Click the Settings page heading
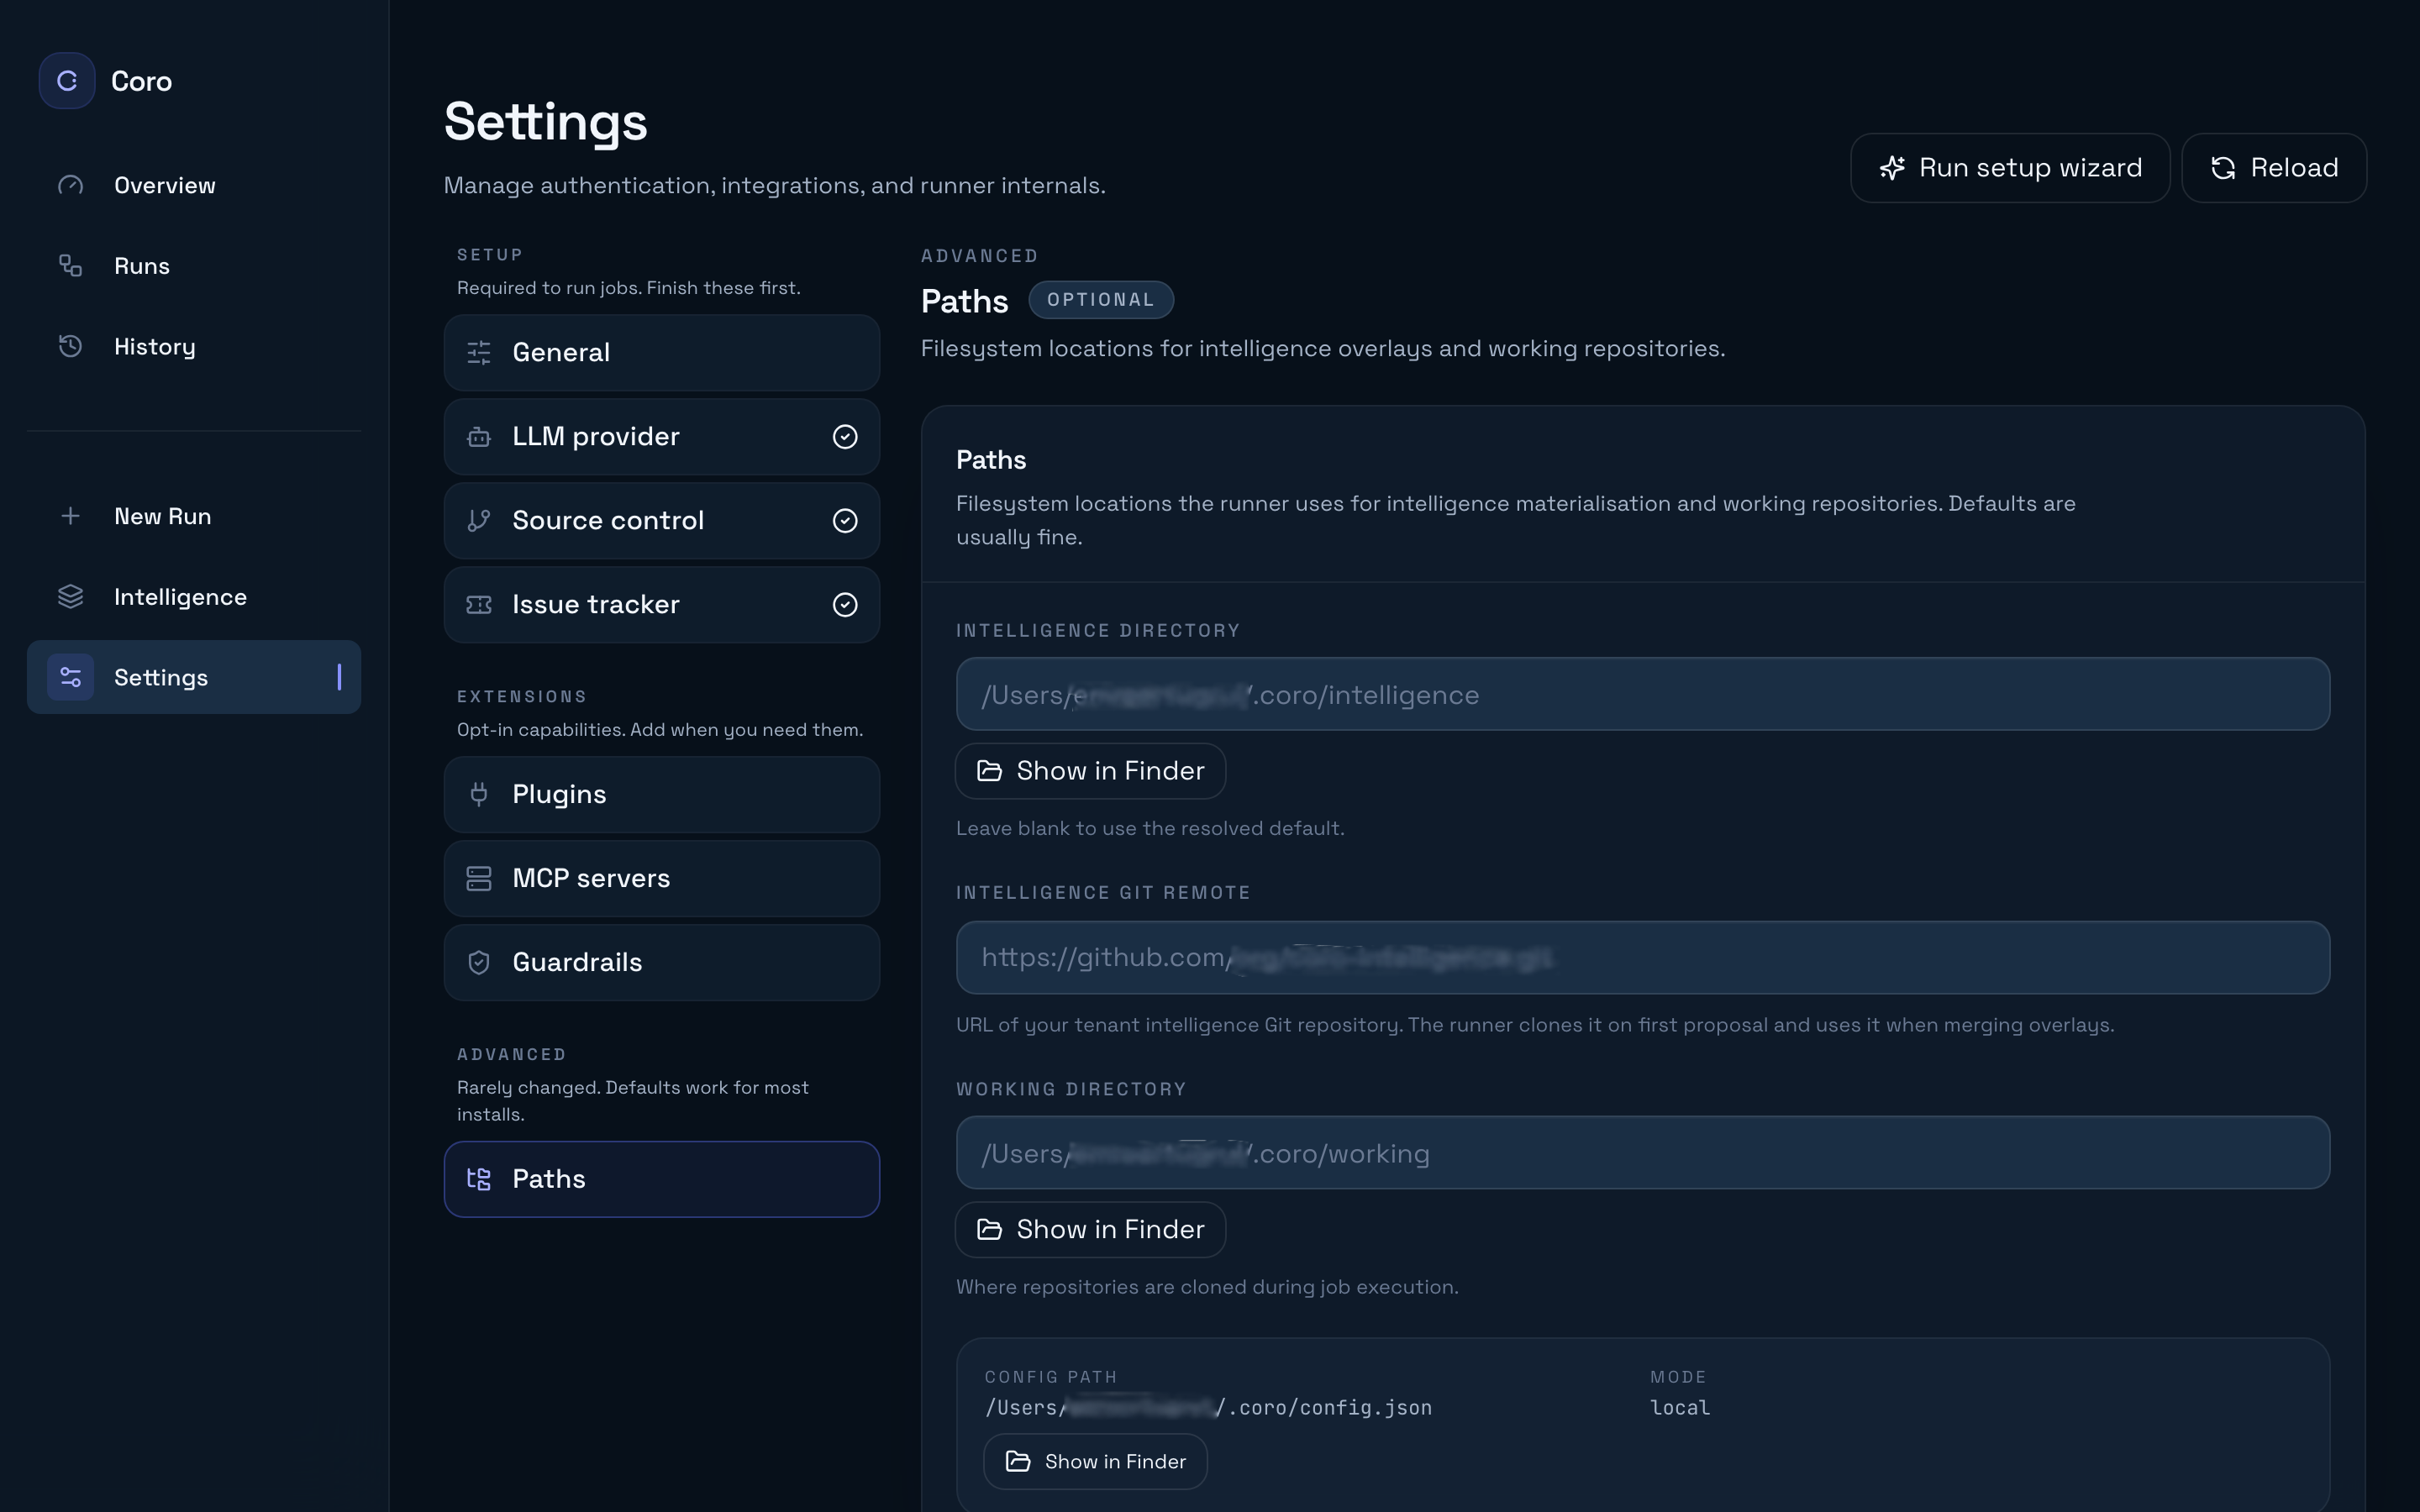Viewport: 2420px width, 1512px height. pyautogui.click(x=546, y=122)
